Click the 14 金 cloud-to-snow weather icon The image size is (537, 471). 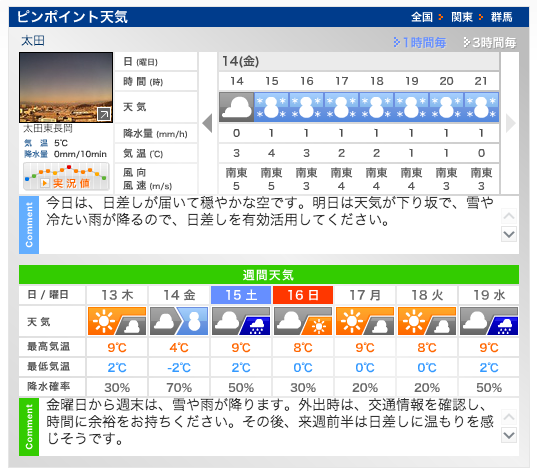coord(179,321)
